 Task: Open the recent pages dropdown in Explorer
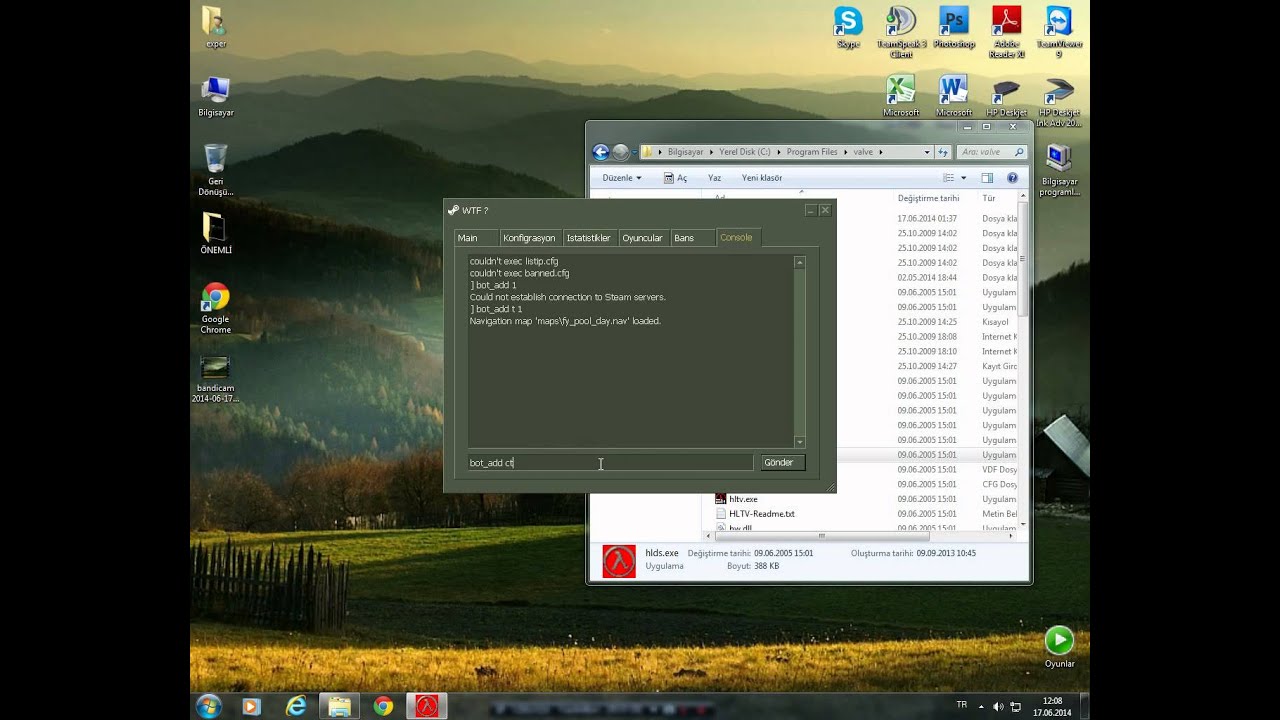[x=634, y=152]
